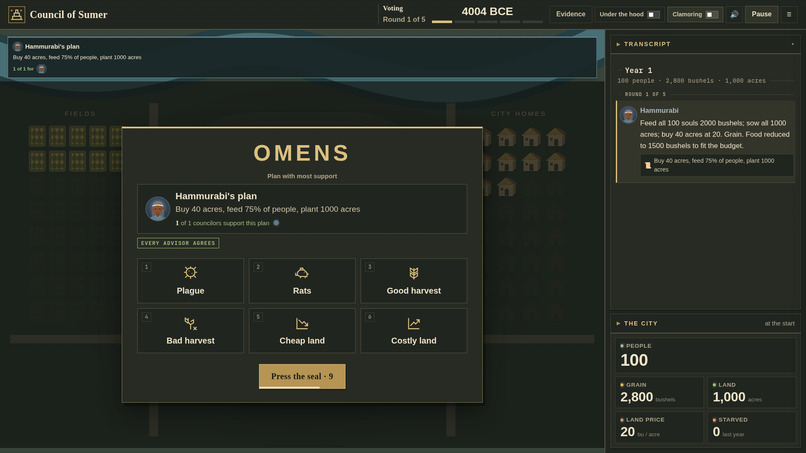
Task: Open Hammurabi's plan card in dialog
Action: point(302,209)
